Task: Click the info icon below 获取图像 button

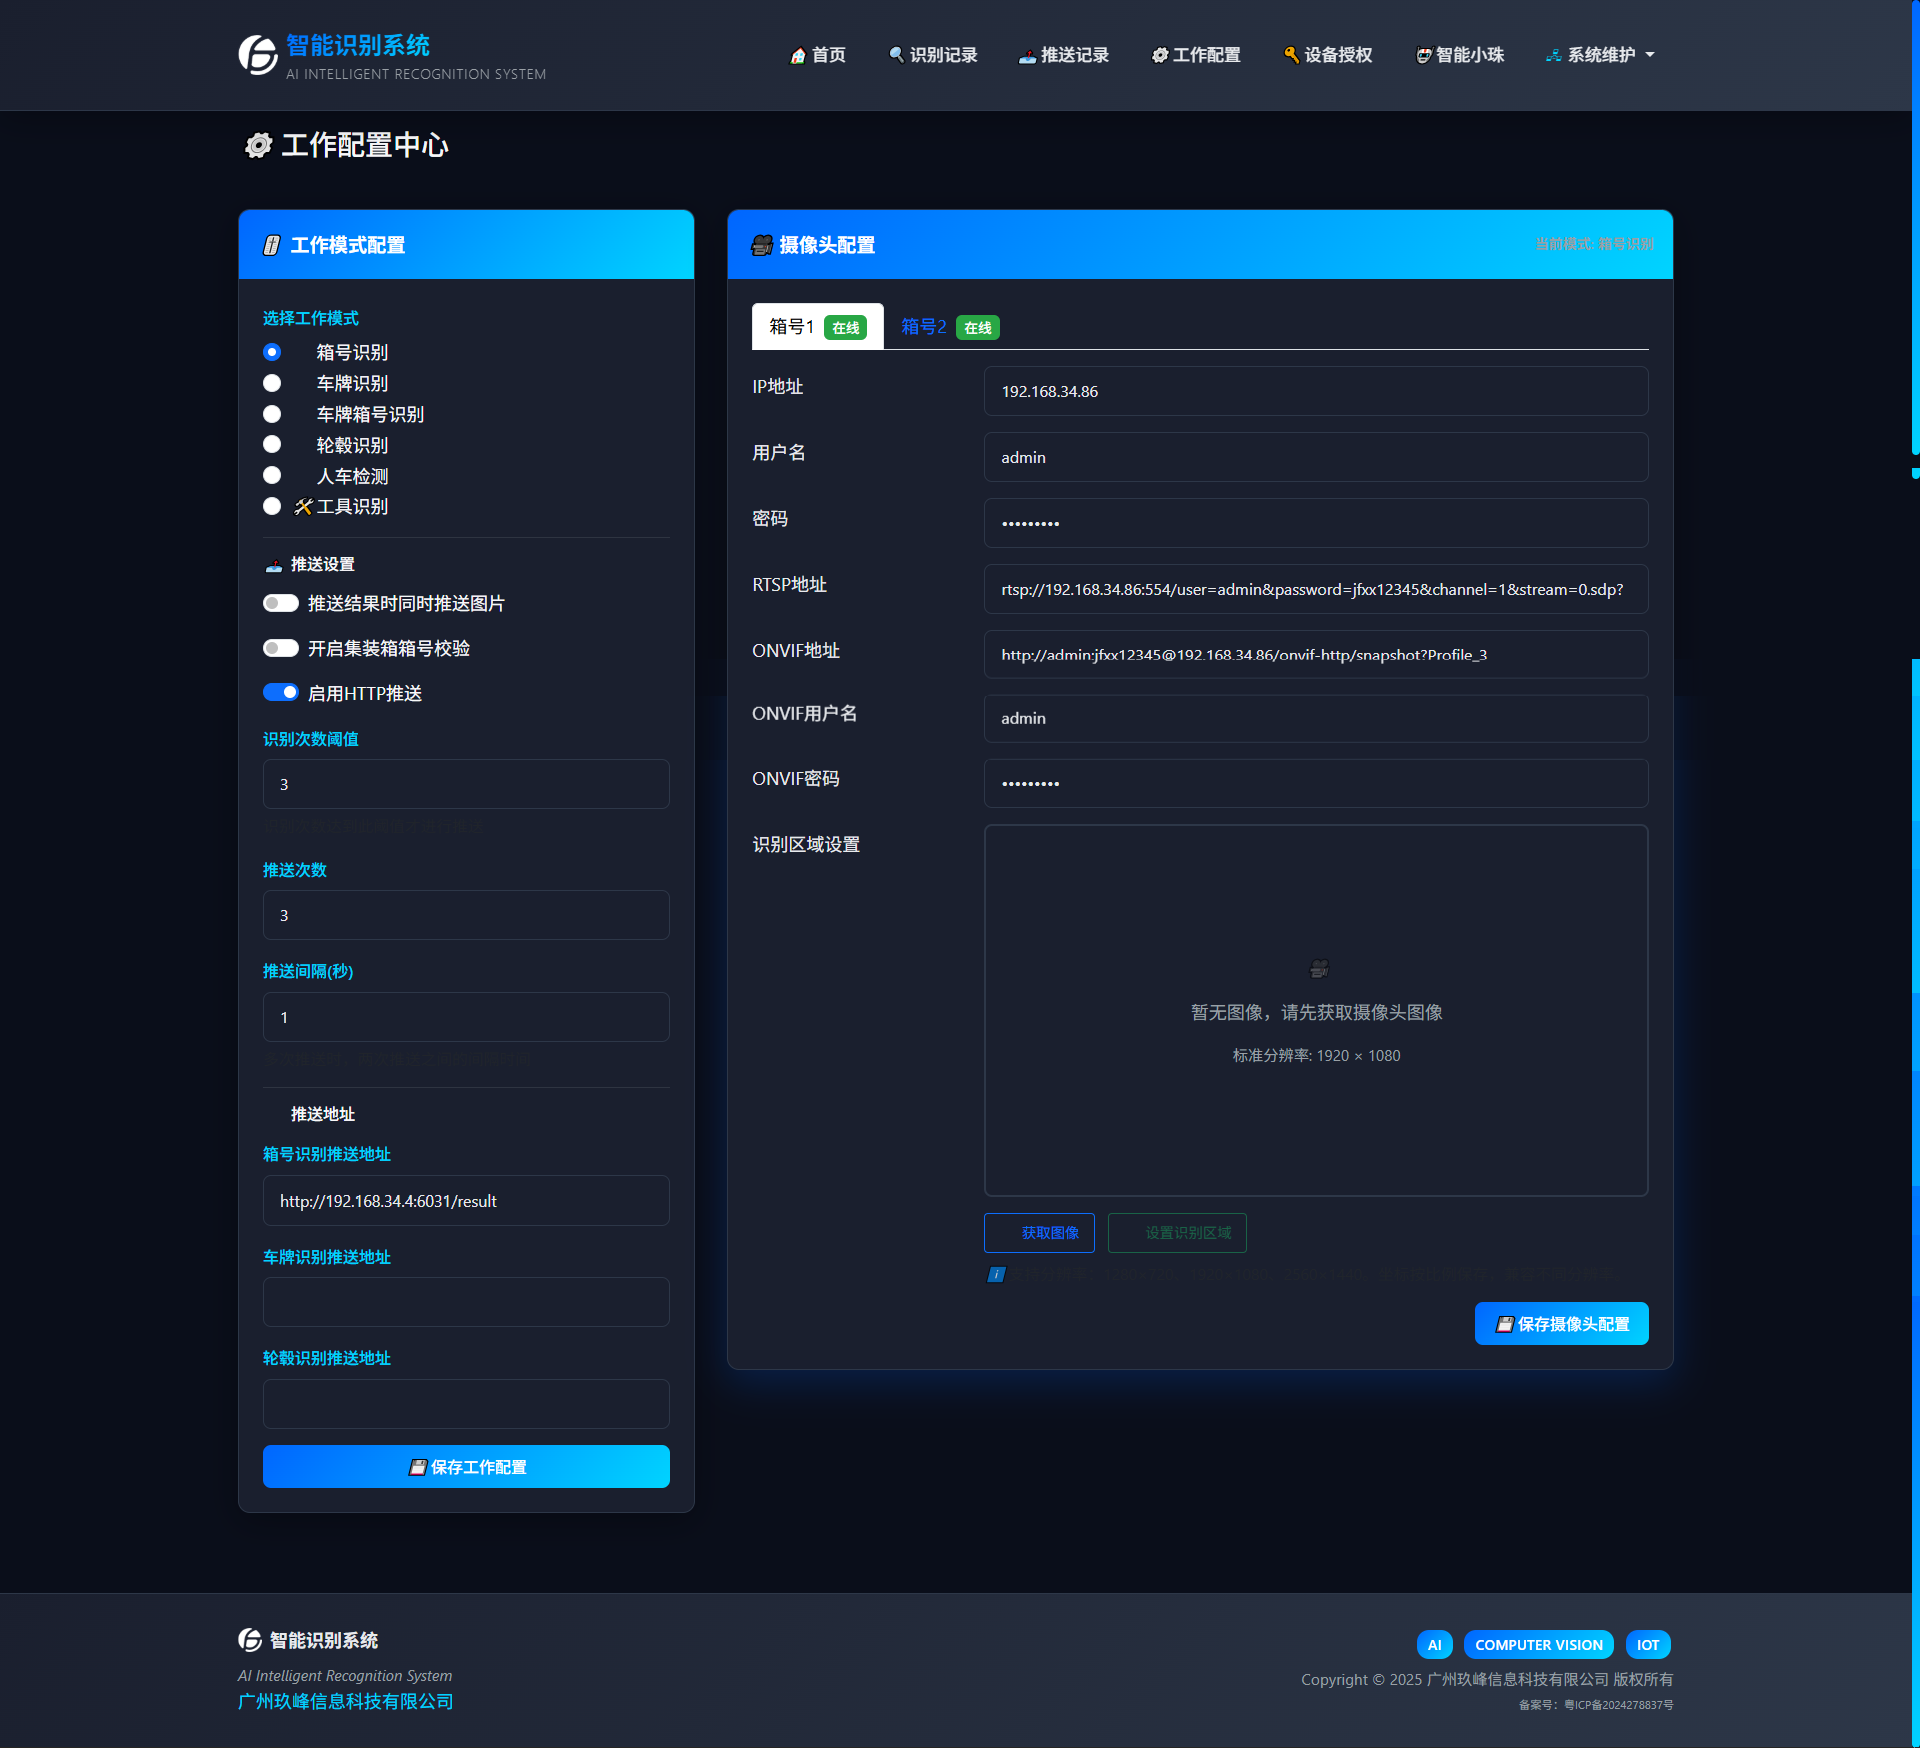Action: tap(996, 1274)
